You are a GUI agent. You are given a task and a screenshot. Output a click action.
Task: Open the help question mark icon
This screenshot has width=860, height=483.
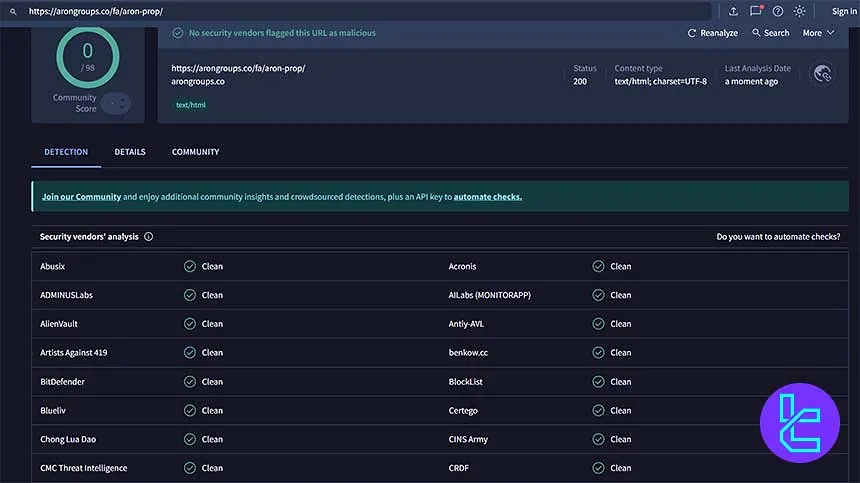point(778,11)
